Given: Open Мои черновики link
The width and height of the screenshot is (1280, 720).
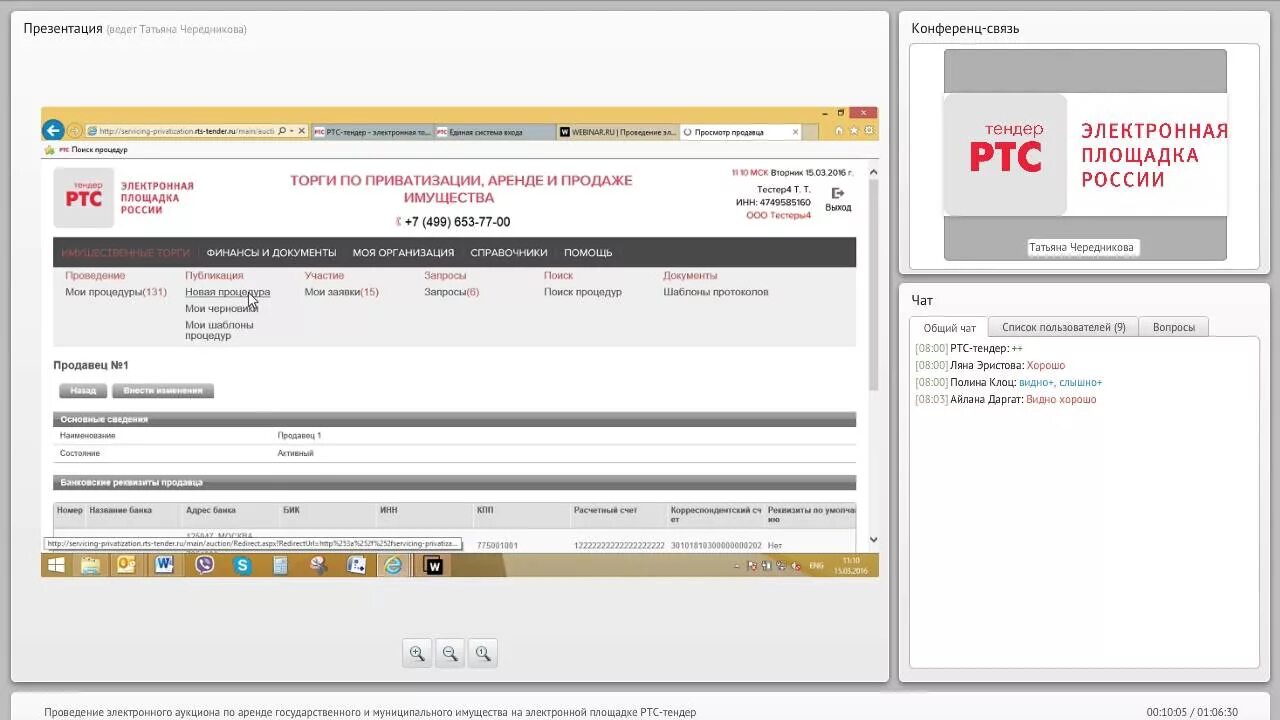Looking at the screenshot, I should pos(221,309).
